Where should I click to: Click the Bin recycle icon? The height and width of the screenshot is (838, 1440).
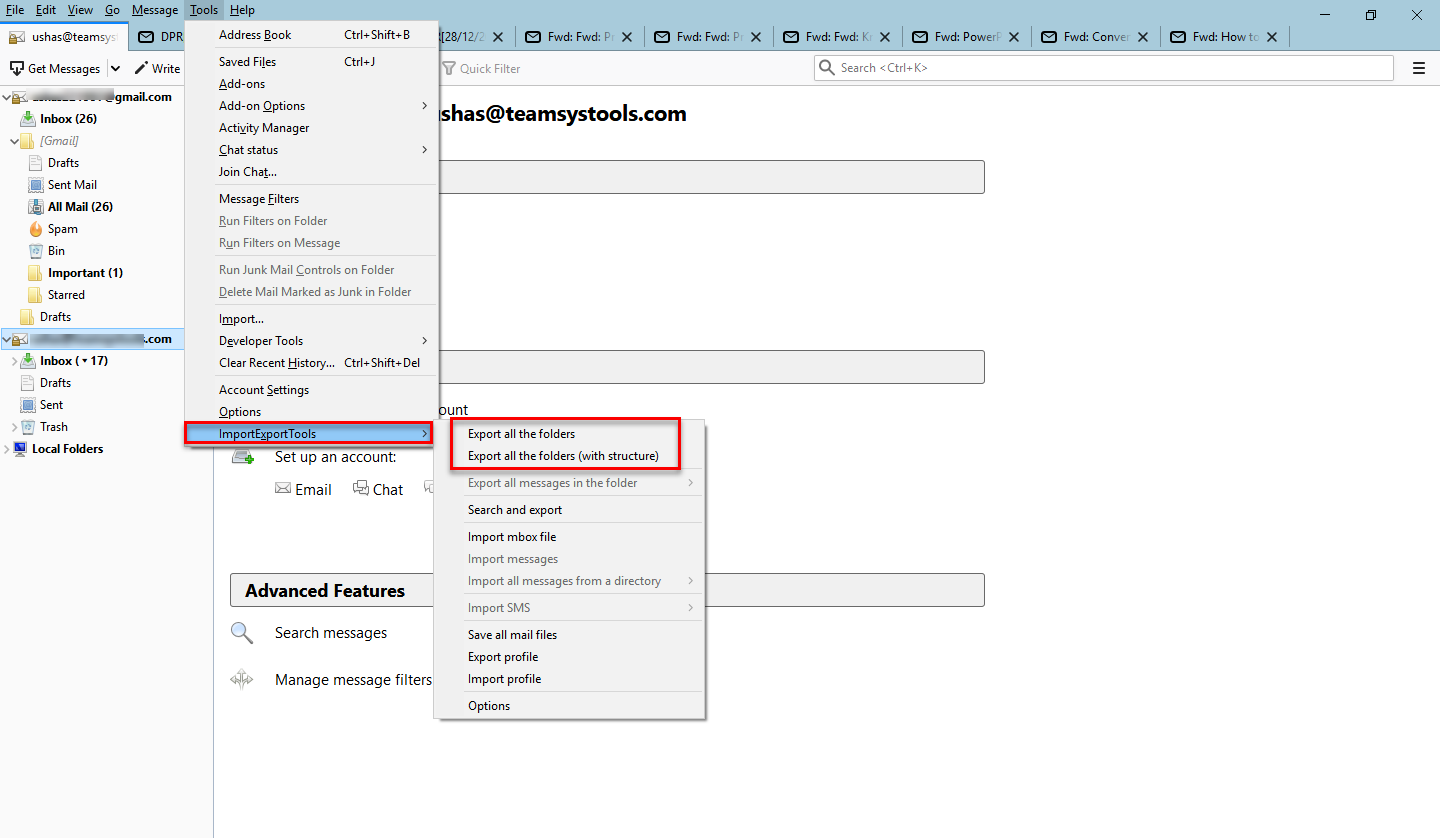pyautogui.click(x=36, y=251)
